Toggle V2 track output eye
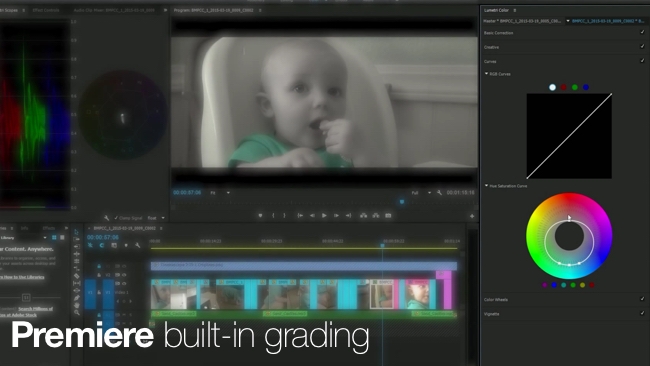650x366 pixels. point(124,275)
